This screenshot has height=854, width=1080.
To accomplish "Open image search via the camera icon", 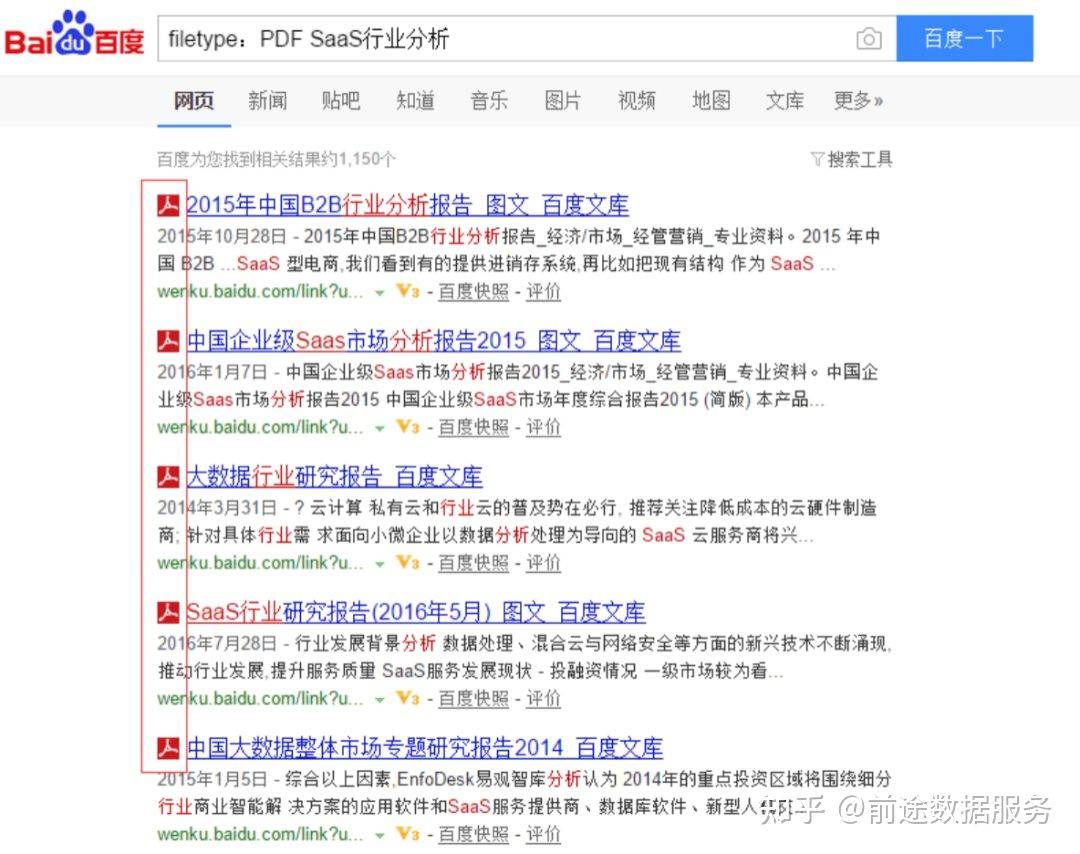I will click(x=869, y=39).
